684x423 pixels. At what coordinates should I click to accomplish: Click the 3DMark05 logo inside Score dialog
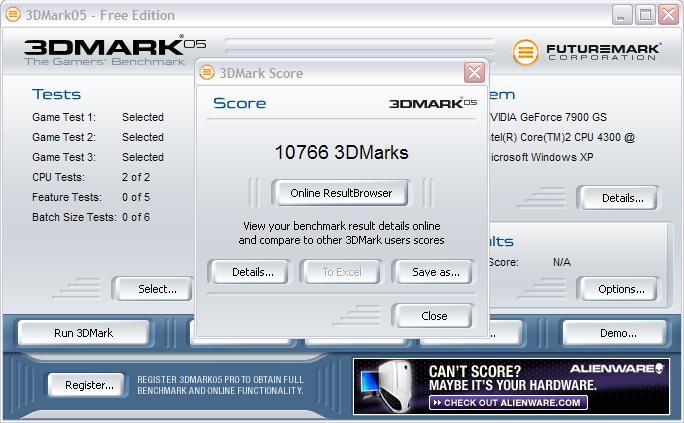pos(433,103)
